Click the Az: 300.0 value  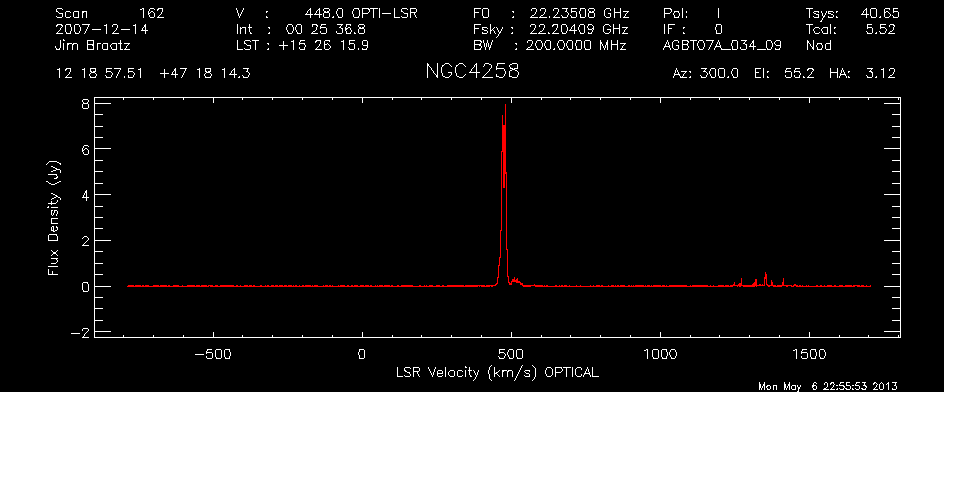click(x=706, y=74)
